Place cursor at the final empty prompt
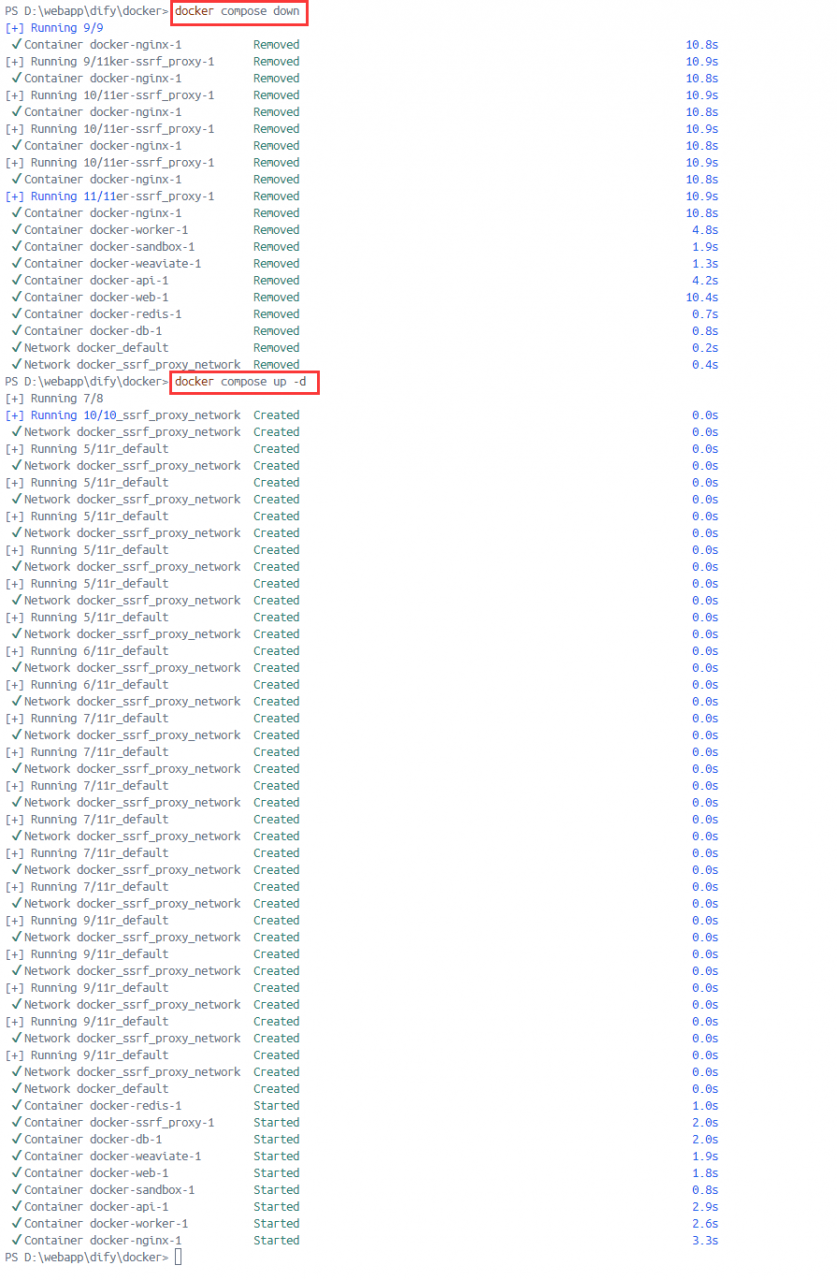Image resolution: width=837 pixels, height=1280 pixels. (x=178, y=1257)
